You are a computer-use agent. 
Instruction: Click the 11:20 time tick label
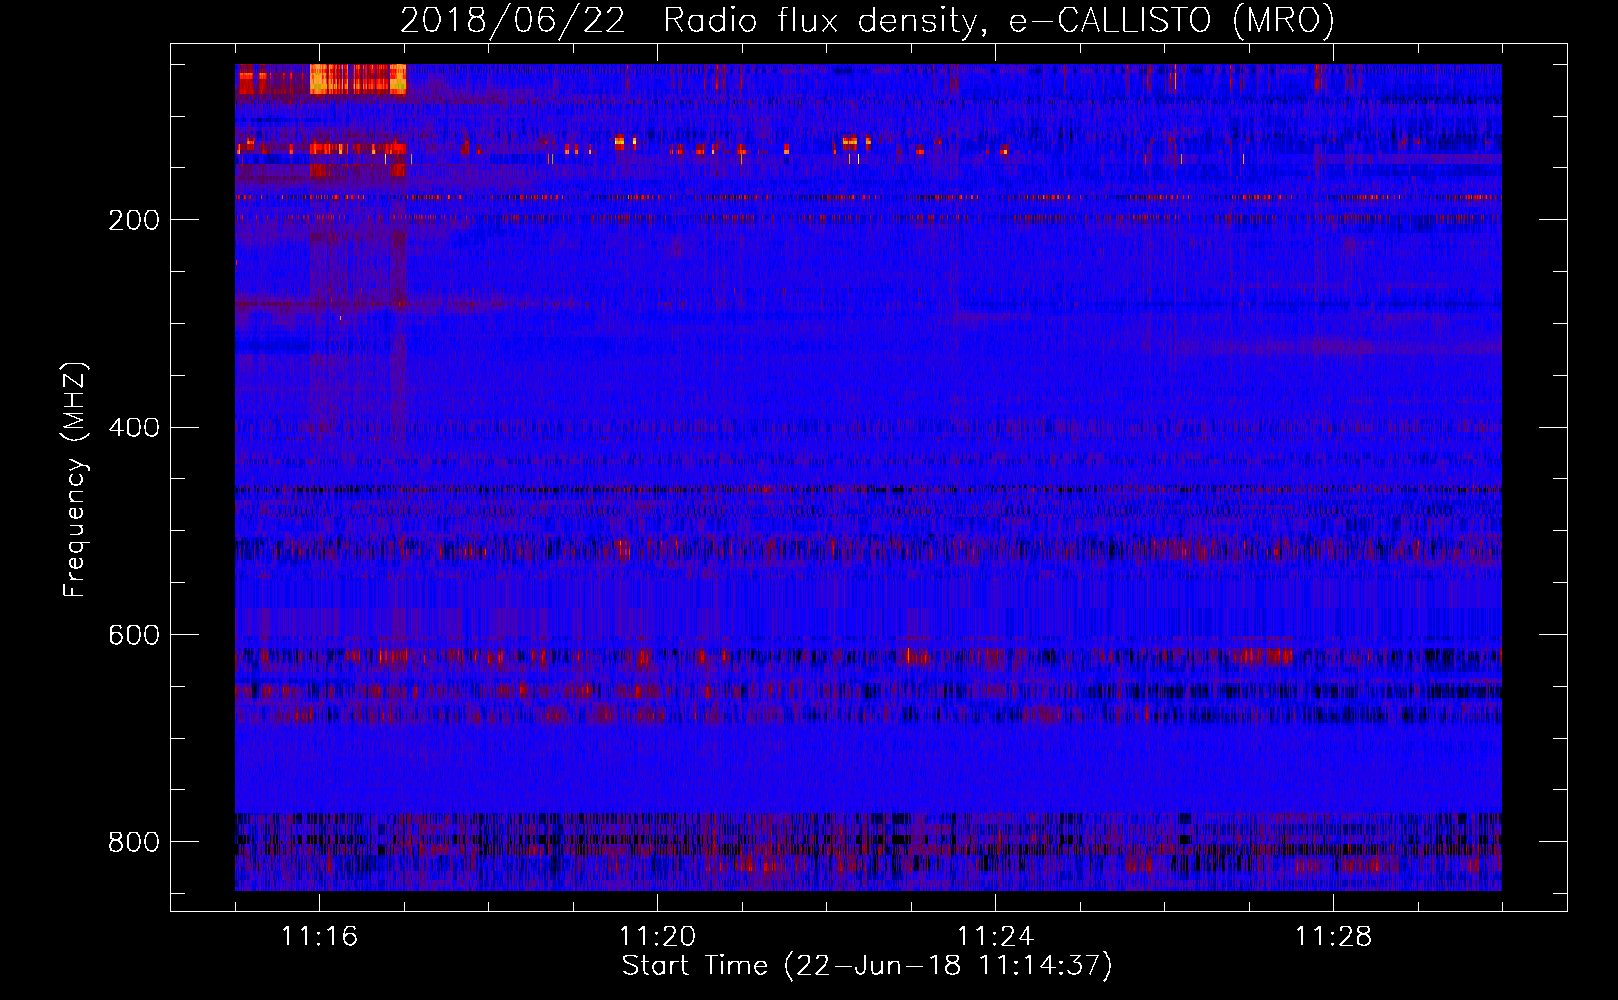pyautogui.click(x=658, y=936)
